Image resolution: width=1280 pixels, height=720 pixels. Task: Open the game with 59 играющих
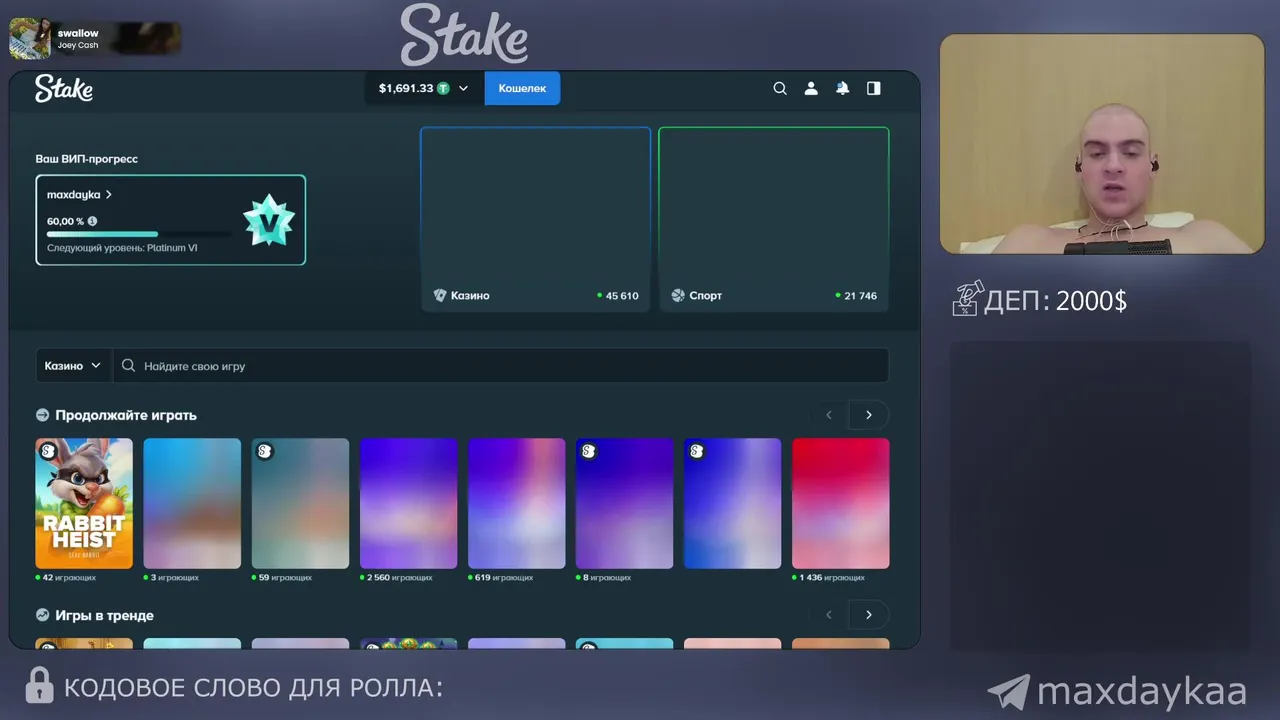[x=300, y=503]
